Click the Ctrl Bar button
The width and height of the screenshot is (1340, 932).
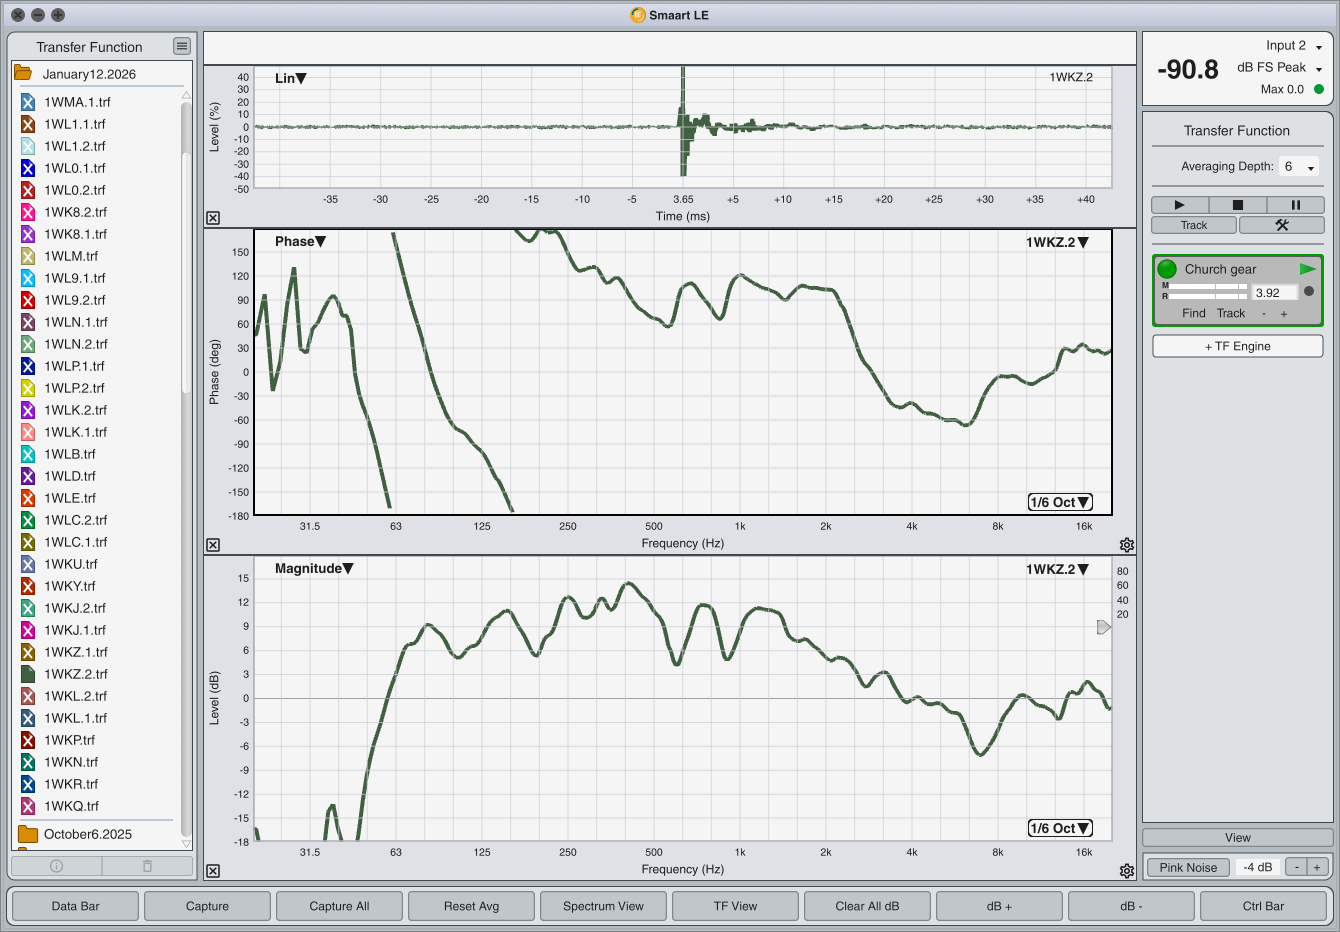(x=1263, y=906)
